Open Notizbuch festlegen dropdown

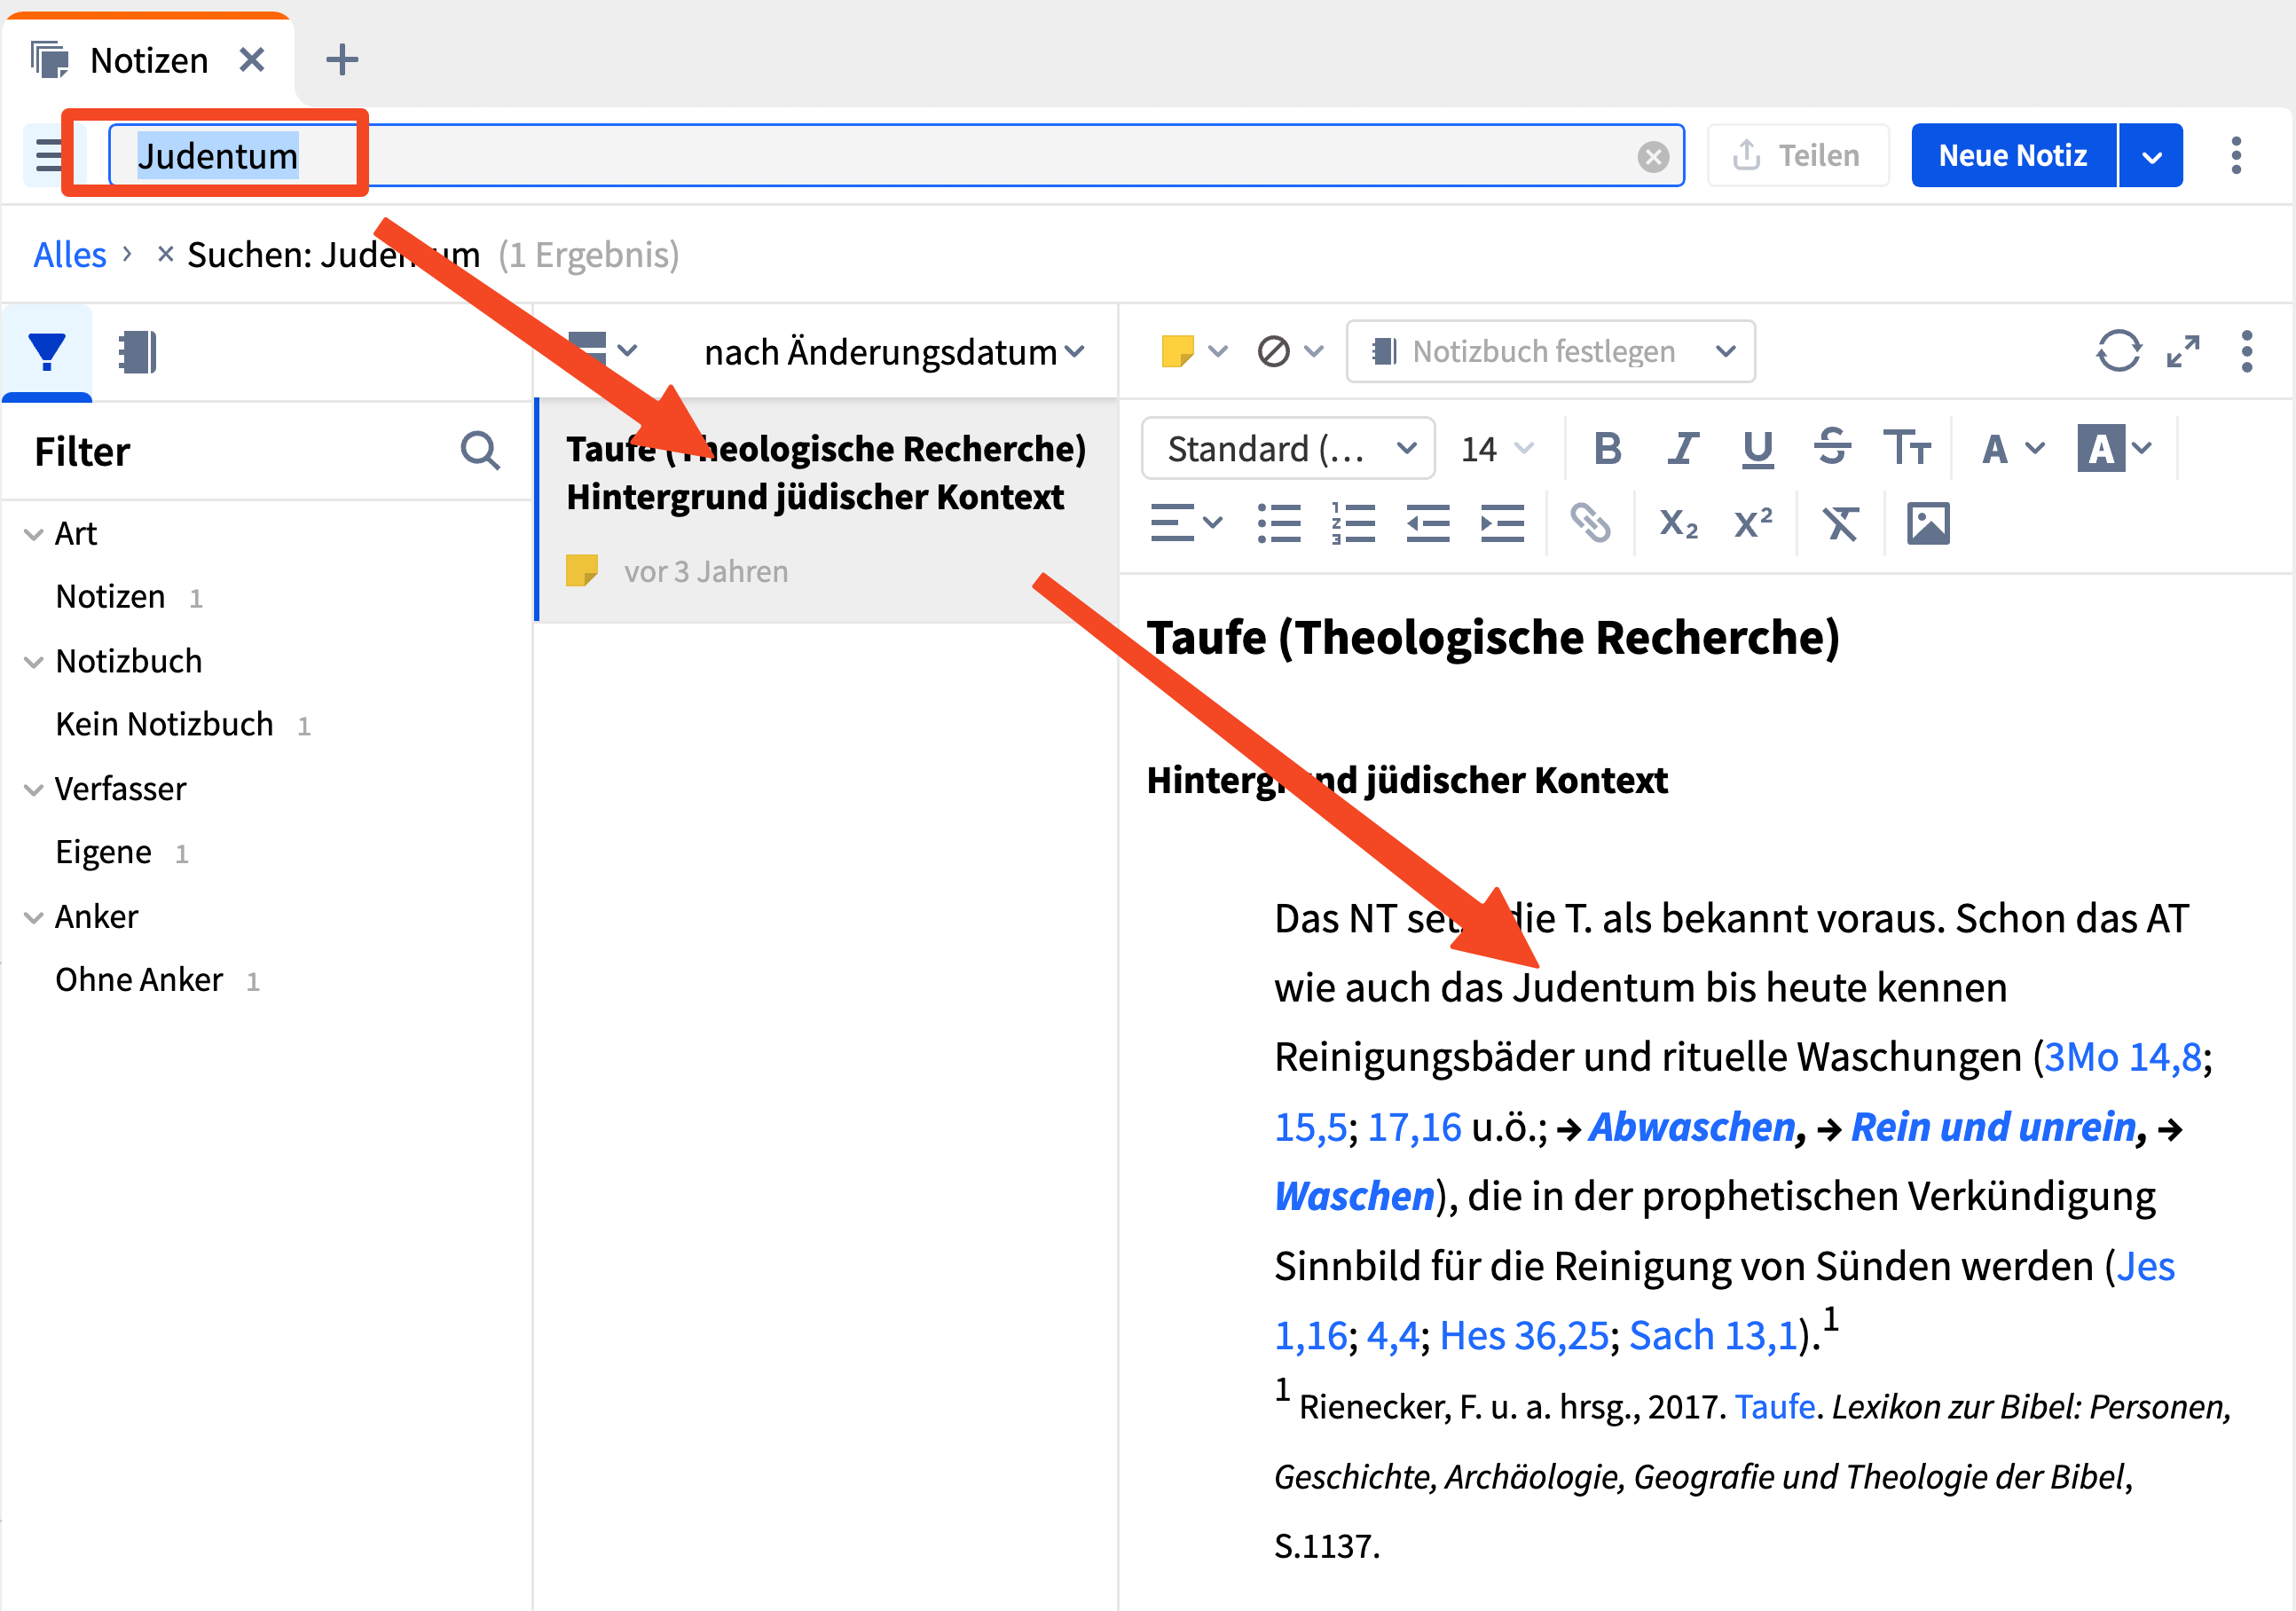(x=1550, y=351)
